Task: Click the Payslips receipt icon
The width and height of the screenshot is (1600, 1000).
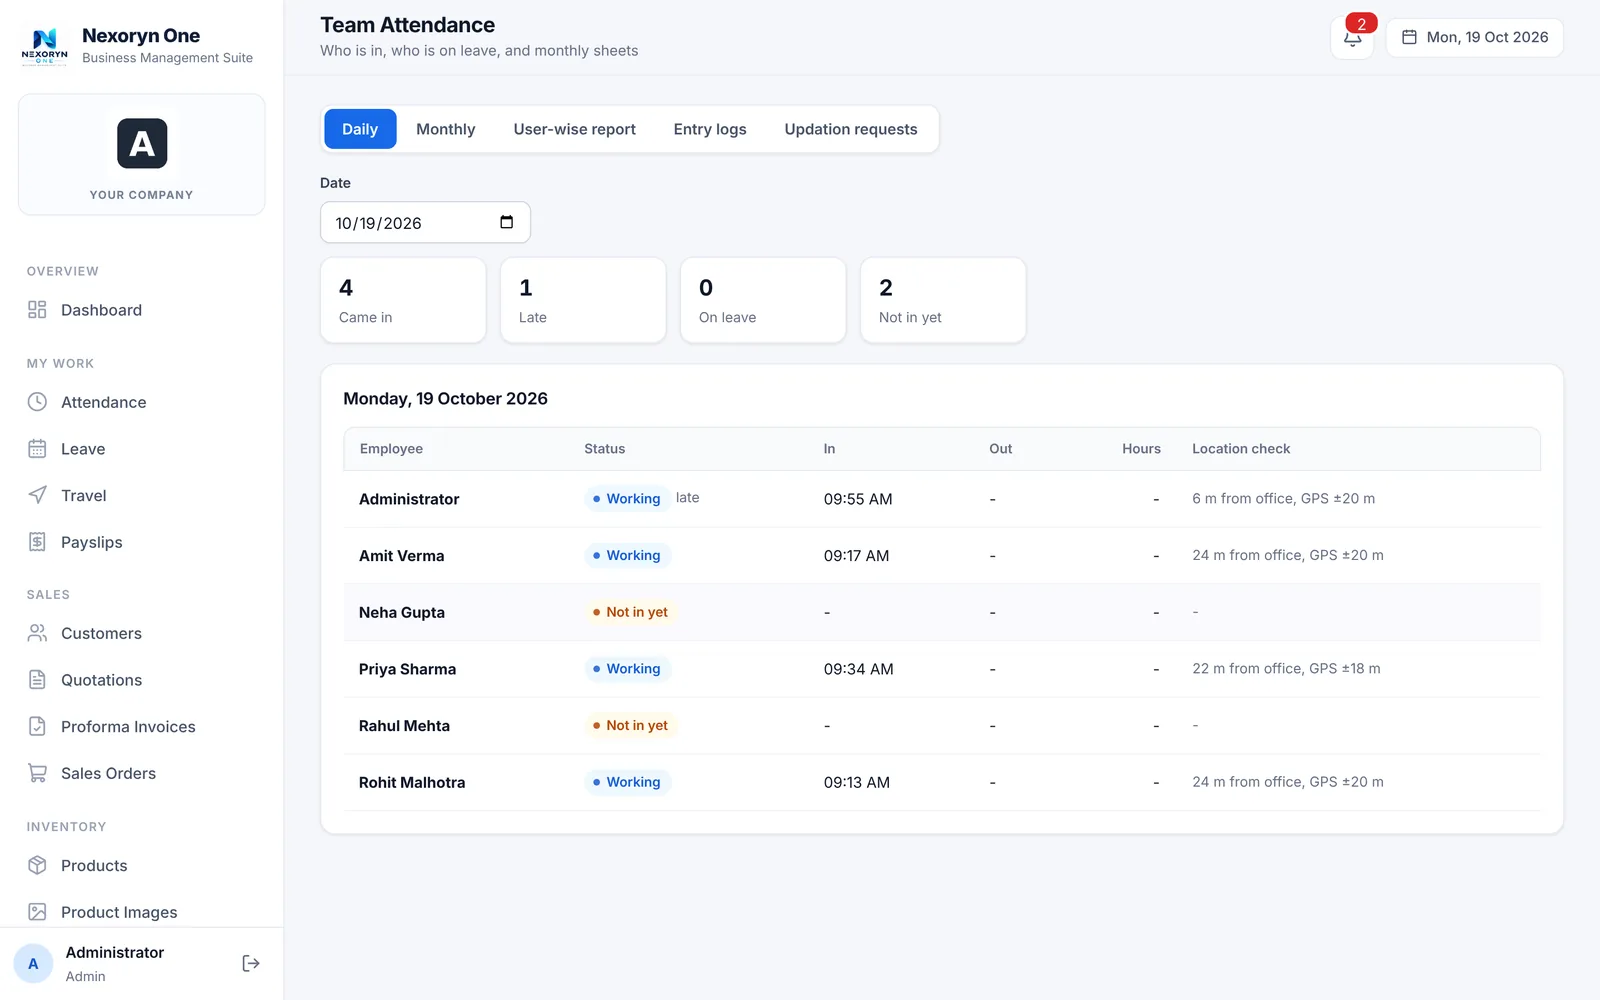Action: [37, 542]
